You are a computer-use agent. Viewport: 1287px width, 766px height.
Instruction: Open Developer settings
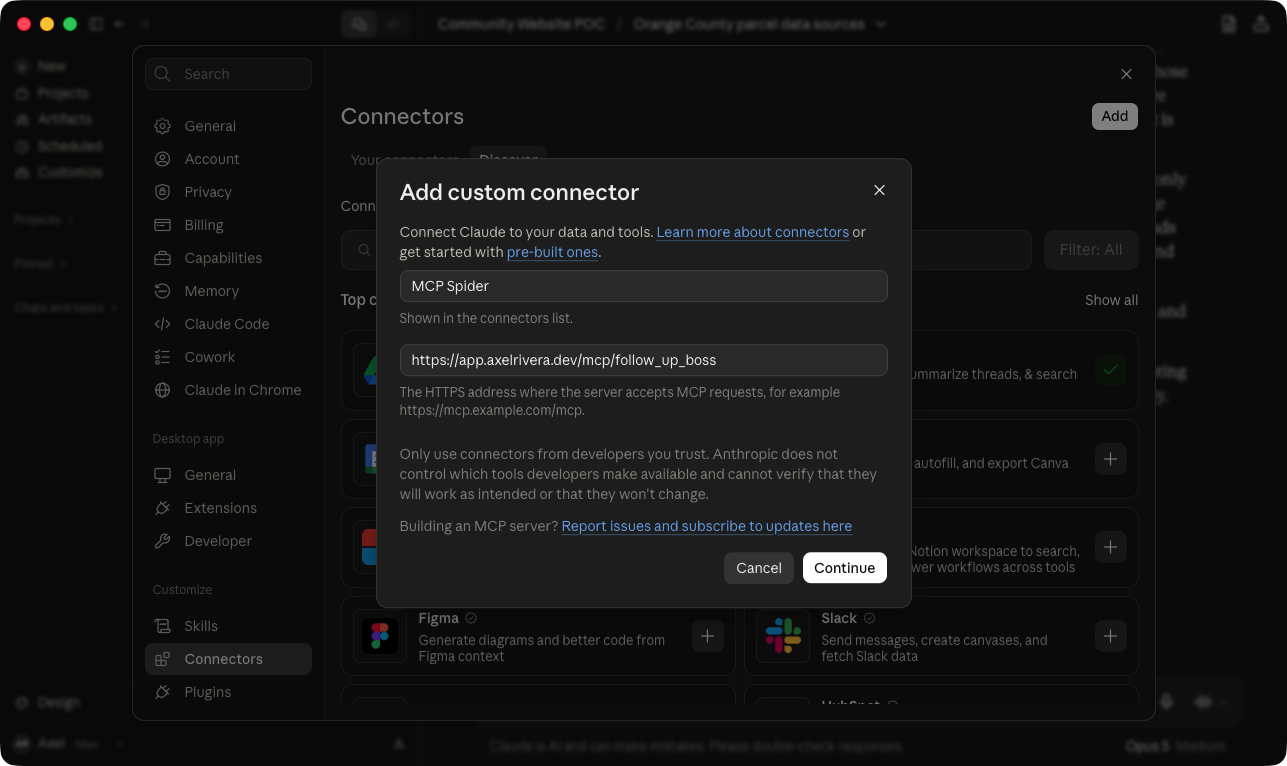coord(228,541)
